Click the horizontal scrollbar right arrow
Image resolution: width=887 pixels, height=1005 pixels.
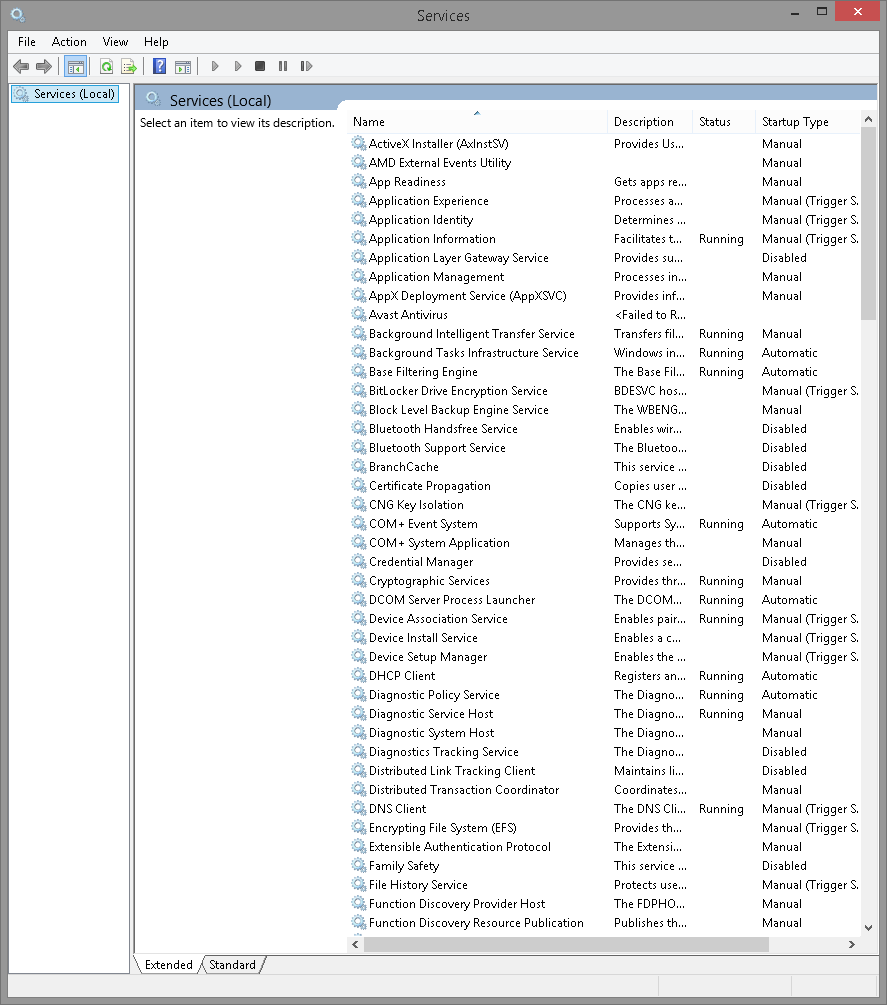(852, 944)
